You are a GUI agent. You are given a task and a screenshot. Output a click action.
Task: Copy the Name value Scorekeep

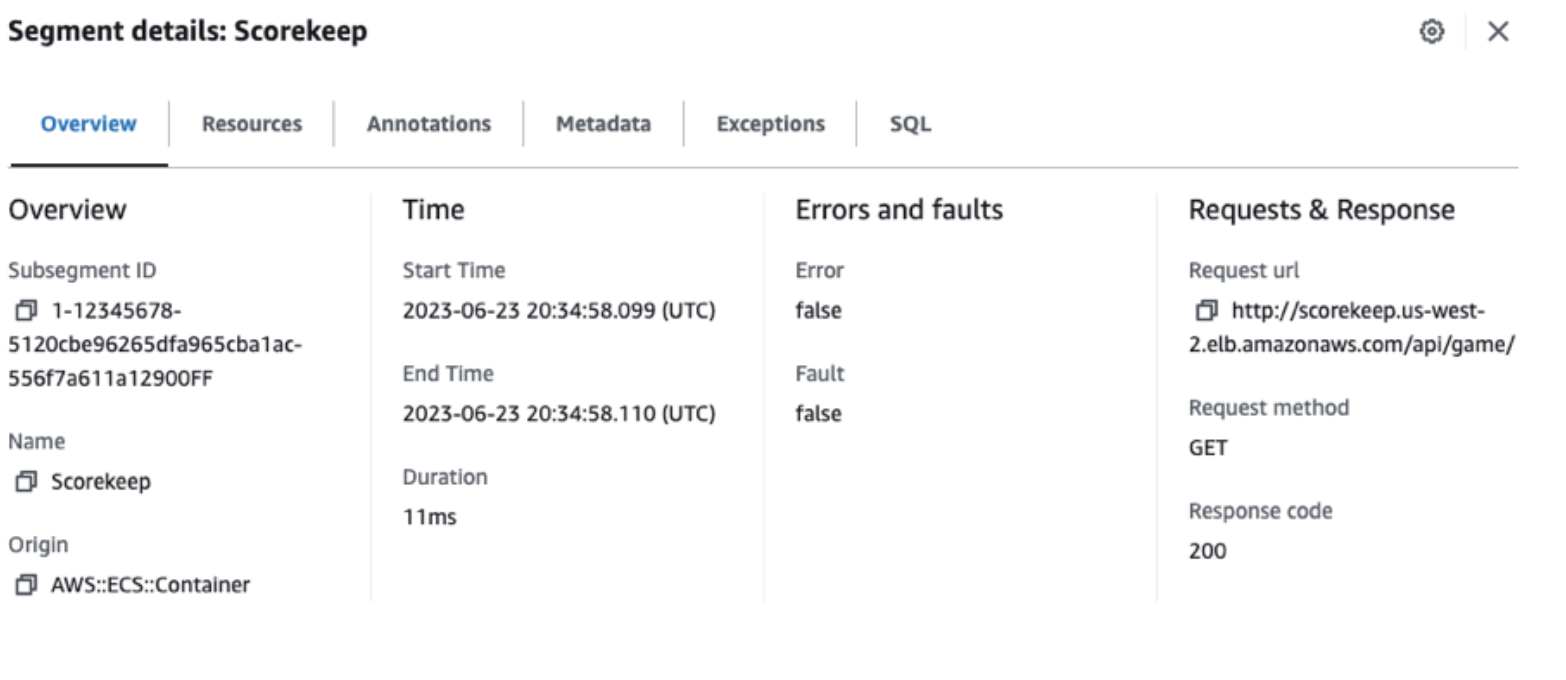point(25,482)
